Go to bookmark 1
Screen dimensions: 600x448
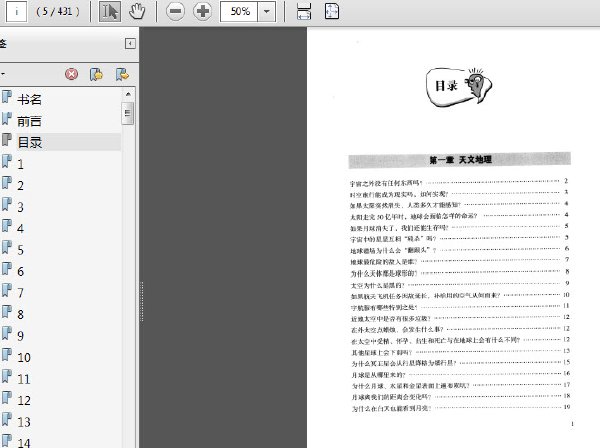20,165
